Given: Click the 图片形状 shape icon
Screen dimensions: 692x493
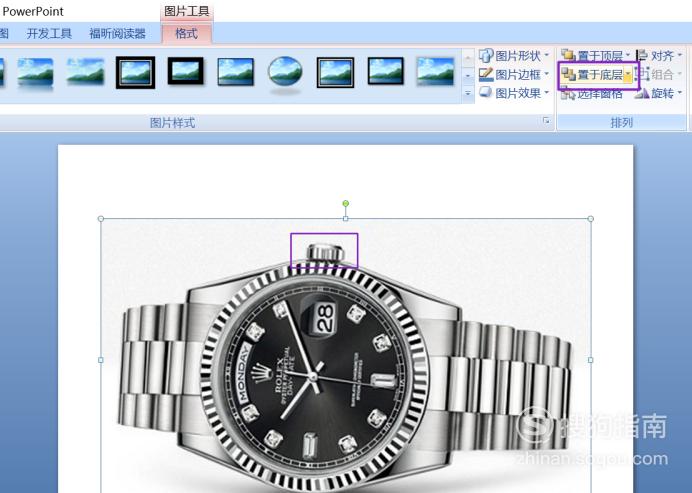Looking at the screenshot, I should point(486,56).
